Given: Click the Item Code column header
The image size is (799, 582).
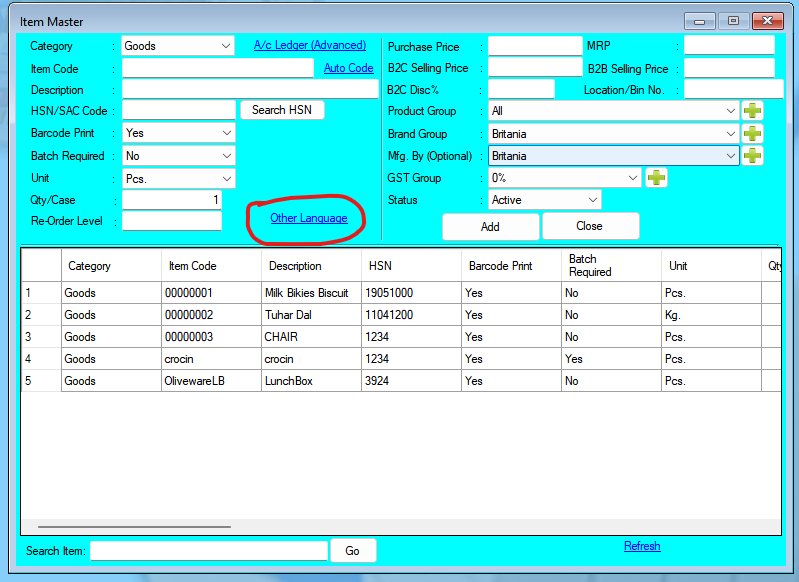Looking at the screenshot, I should 211,266.
